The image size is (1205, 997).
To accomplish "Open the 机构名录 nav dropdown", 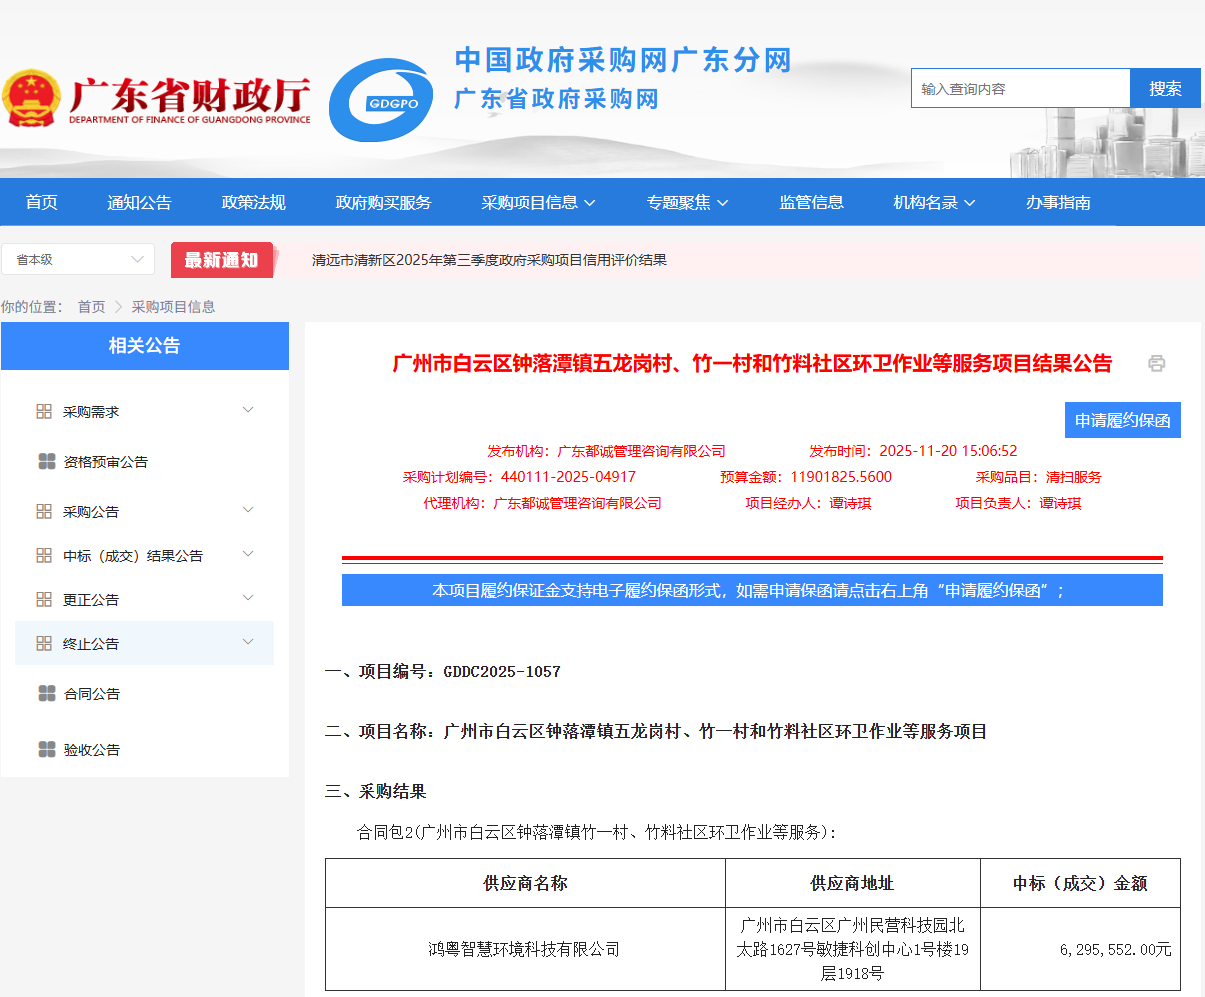I will pos(934,202).
